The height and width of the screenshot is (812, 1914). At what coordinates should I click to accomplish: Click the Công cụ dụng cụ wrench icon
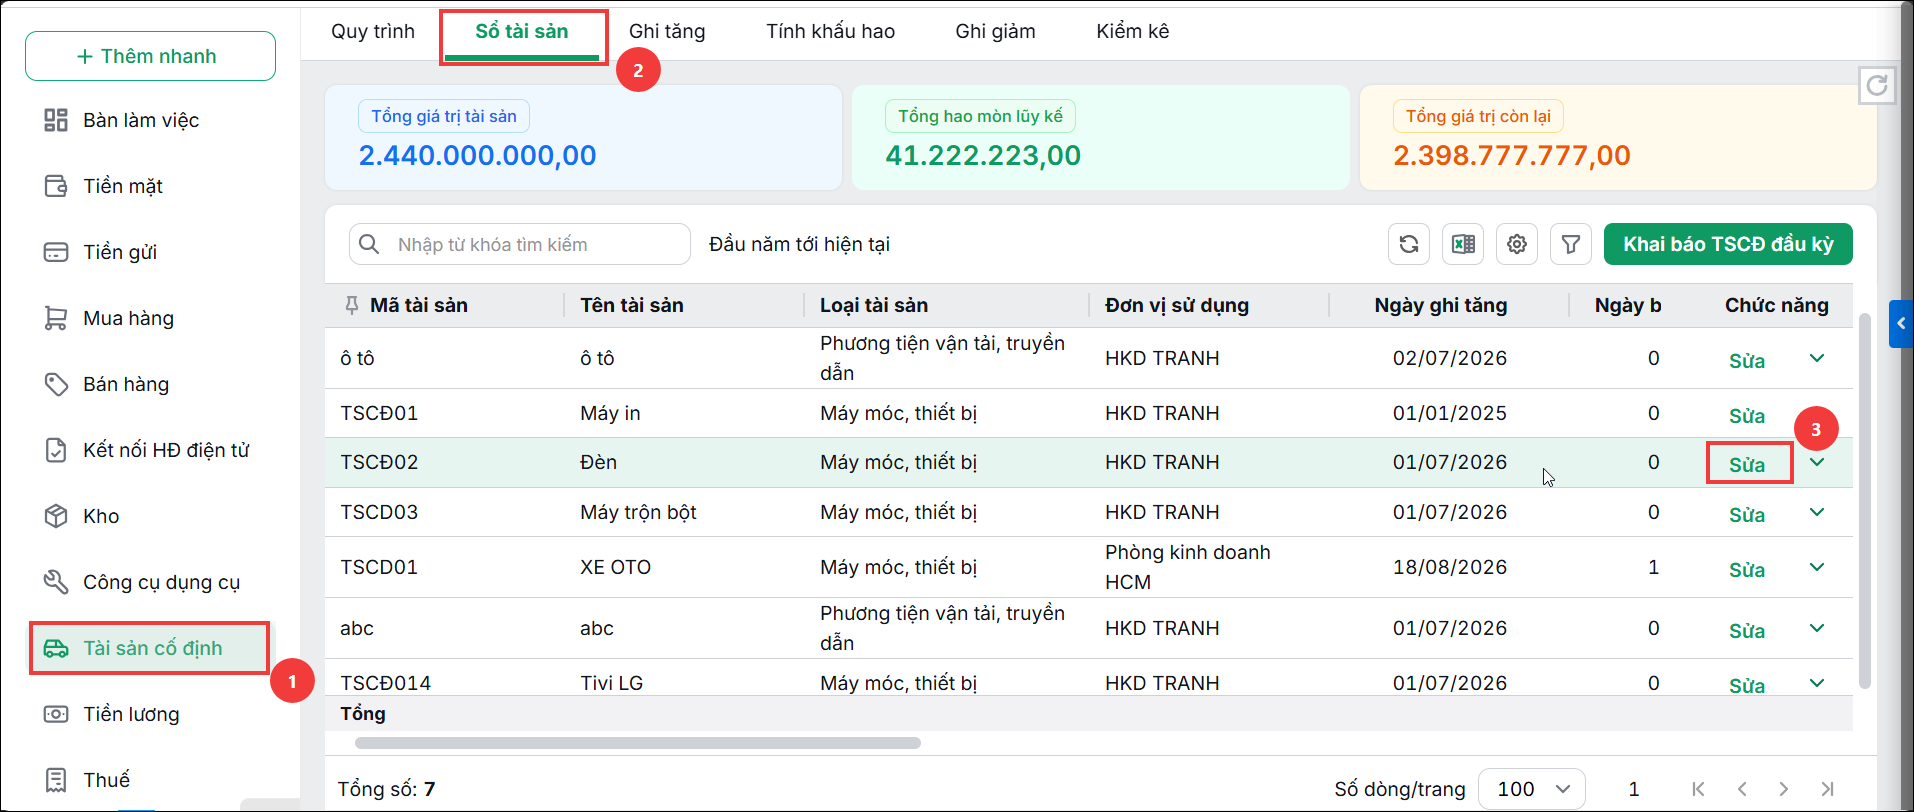(x=56, y=582)
